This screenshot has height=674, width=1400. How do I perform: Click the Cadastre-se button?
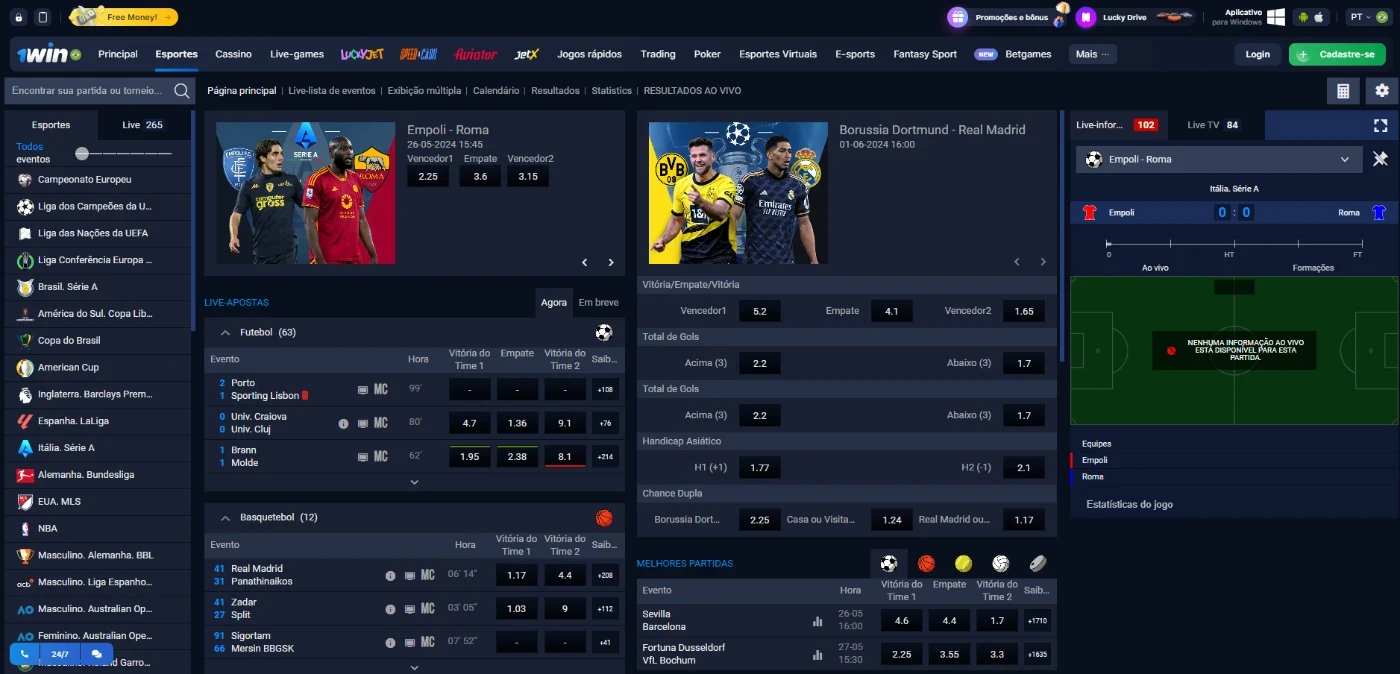1337,54
